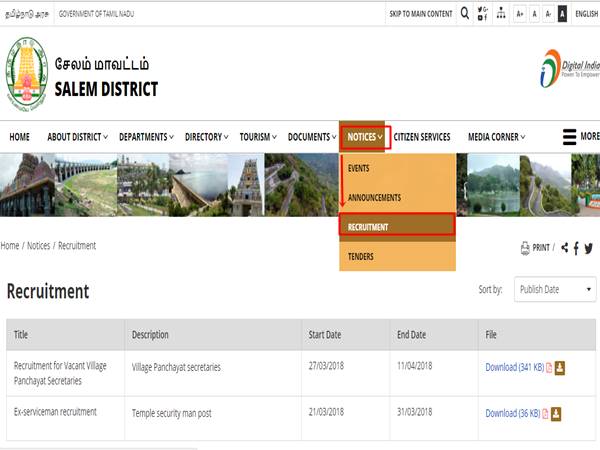Click the Digital India logo
This screenshot has width=600, height=450.
[x=569, y=68]
